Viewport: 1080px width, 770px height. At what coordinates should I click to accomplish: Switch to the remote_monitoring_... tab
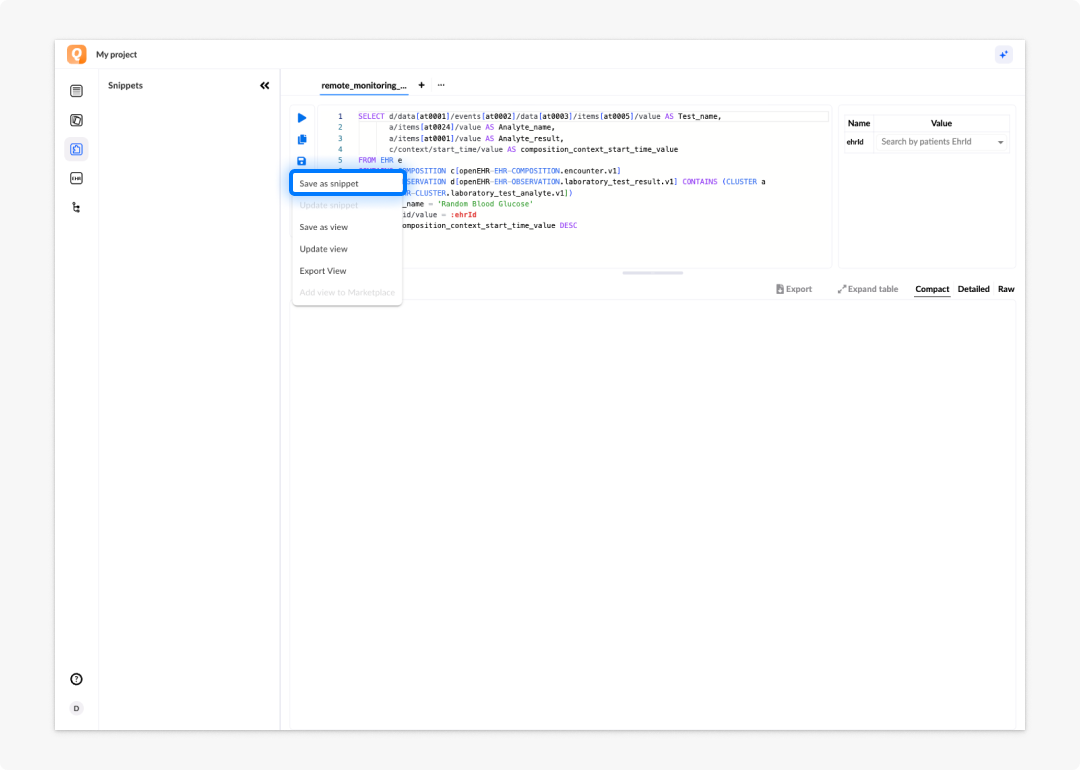coord(364,85)
